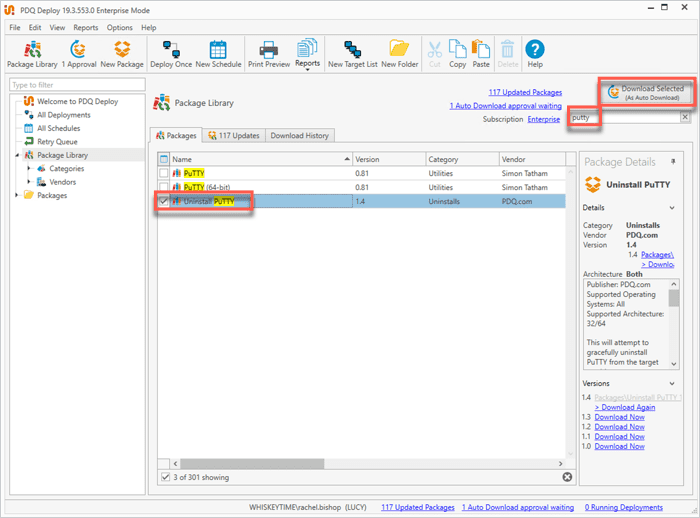Open Help from the toolbar
The height and width of the screenshot is (518, 700).
(535, 54)
